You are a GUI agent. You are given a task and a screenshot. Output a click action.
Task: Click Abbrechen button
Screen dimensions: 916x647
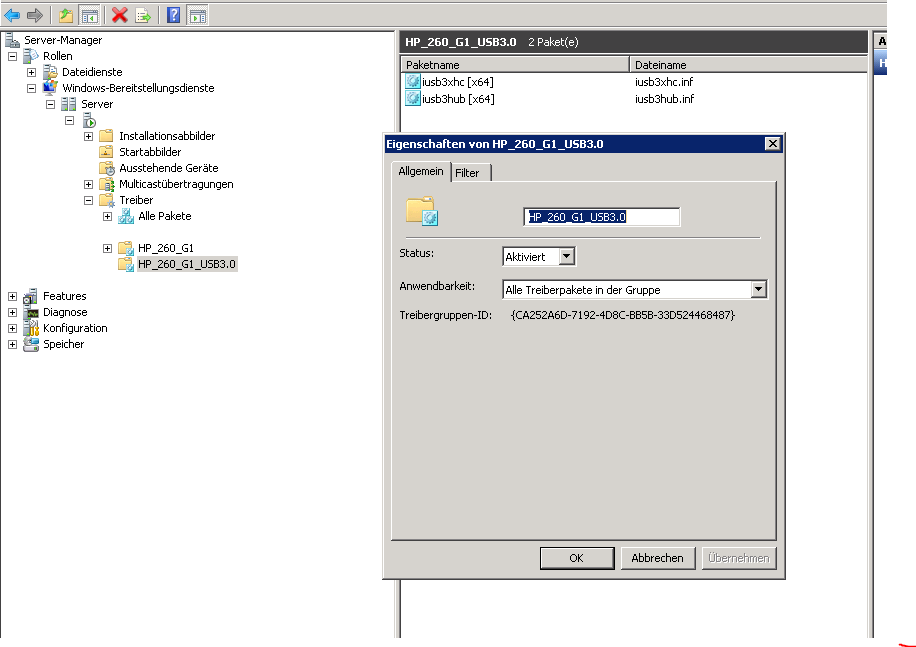point(657,558)
